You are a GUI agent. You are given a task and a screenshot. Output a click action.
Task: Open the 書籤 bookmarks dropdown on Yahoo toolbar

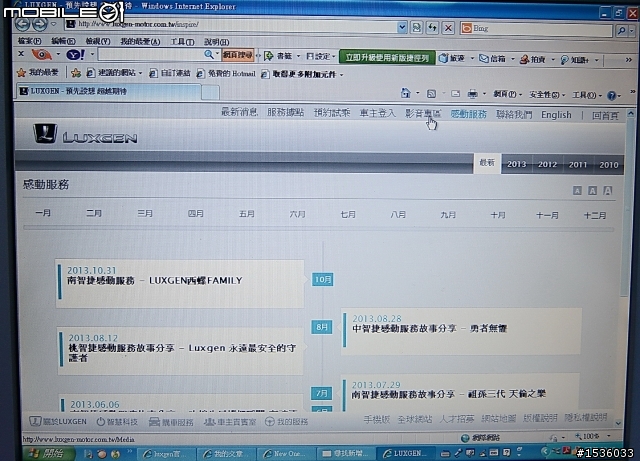point(298,56)
